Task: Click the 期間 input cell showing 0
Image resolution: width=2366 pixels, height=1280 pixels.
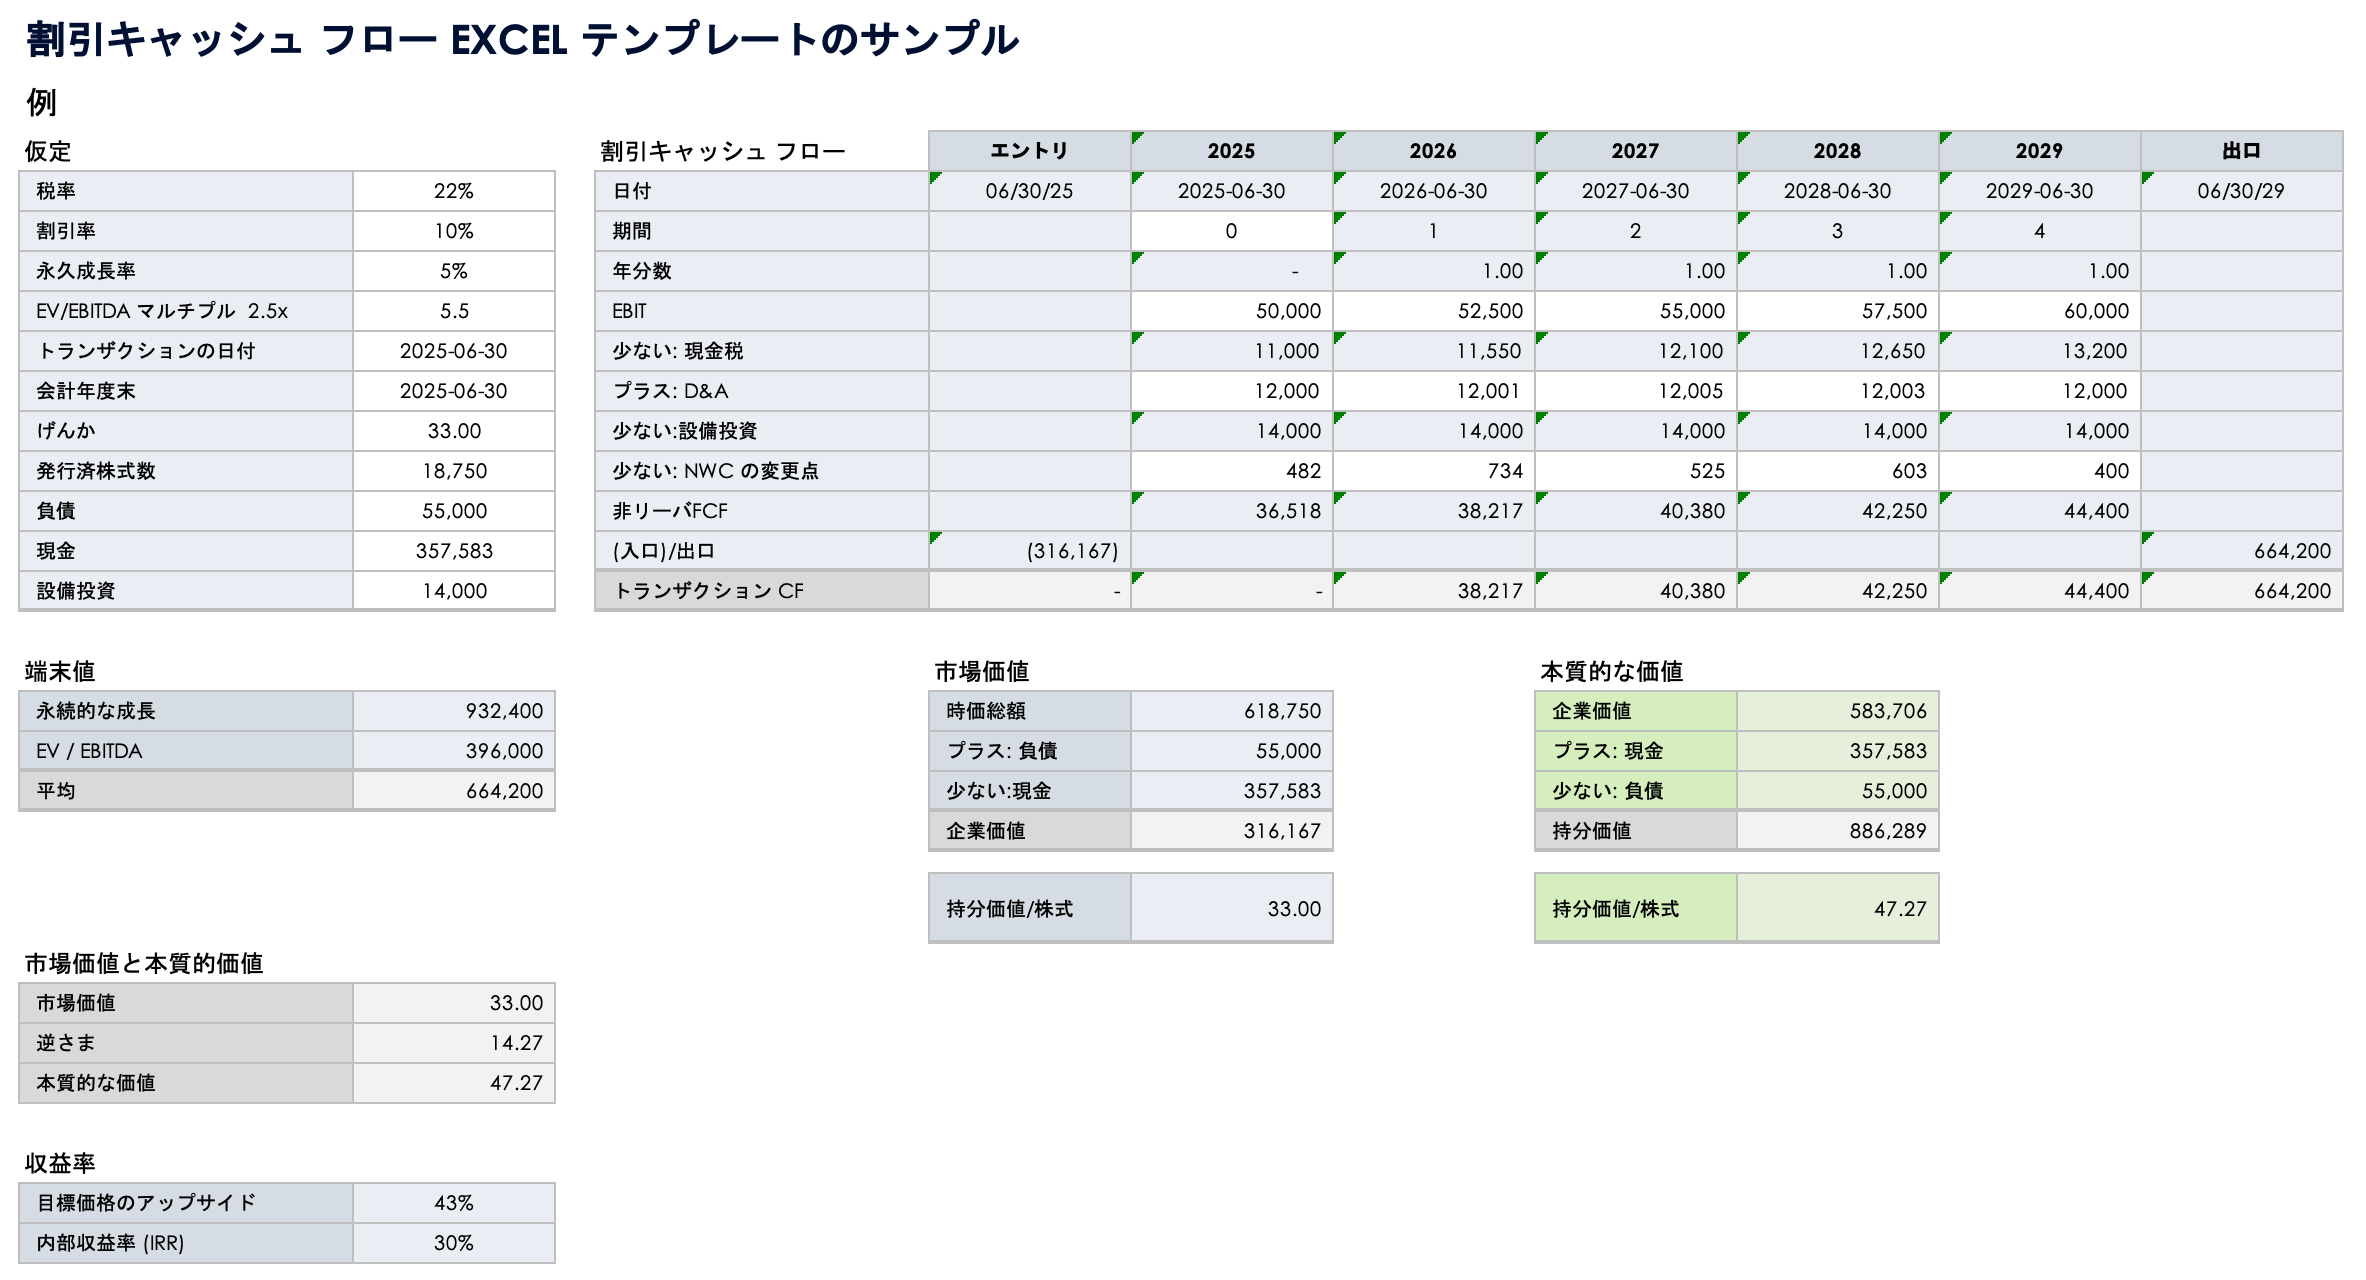Action: click(1232, 231)
